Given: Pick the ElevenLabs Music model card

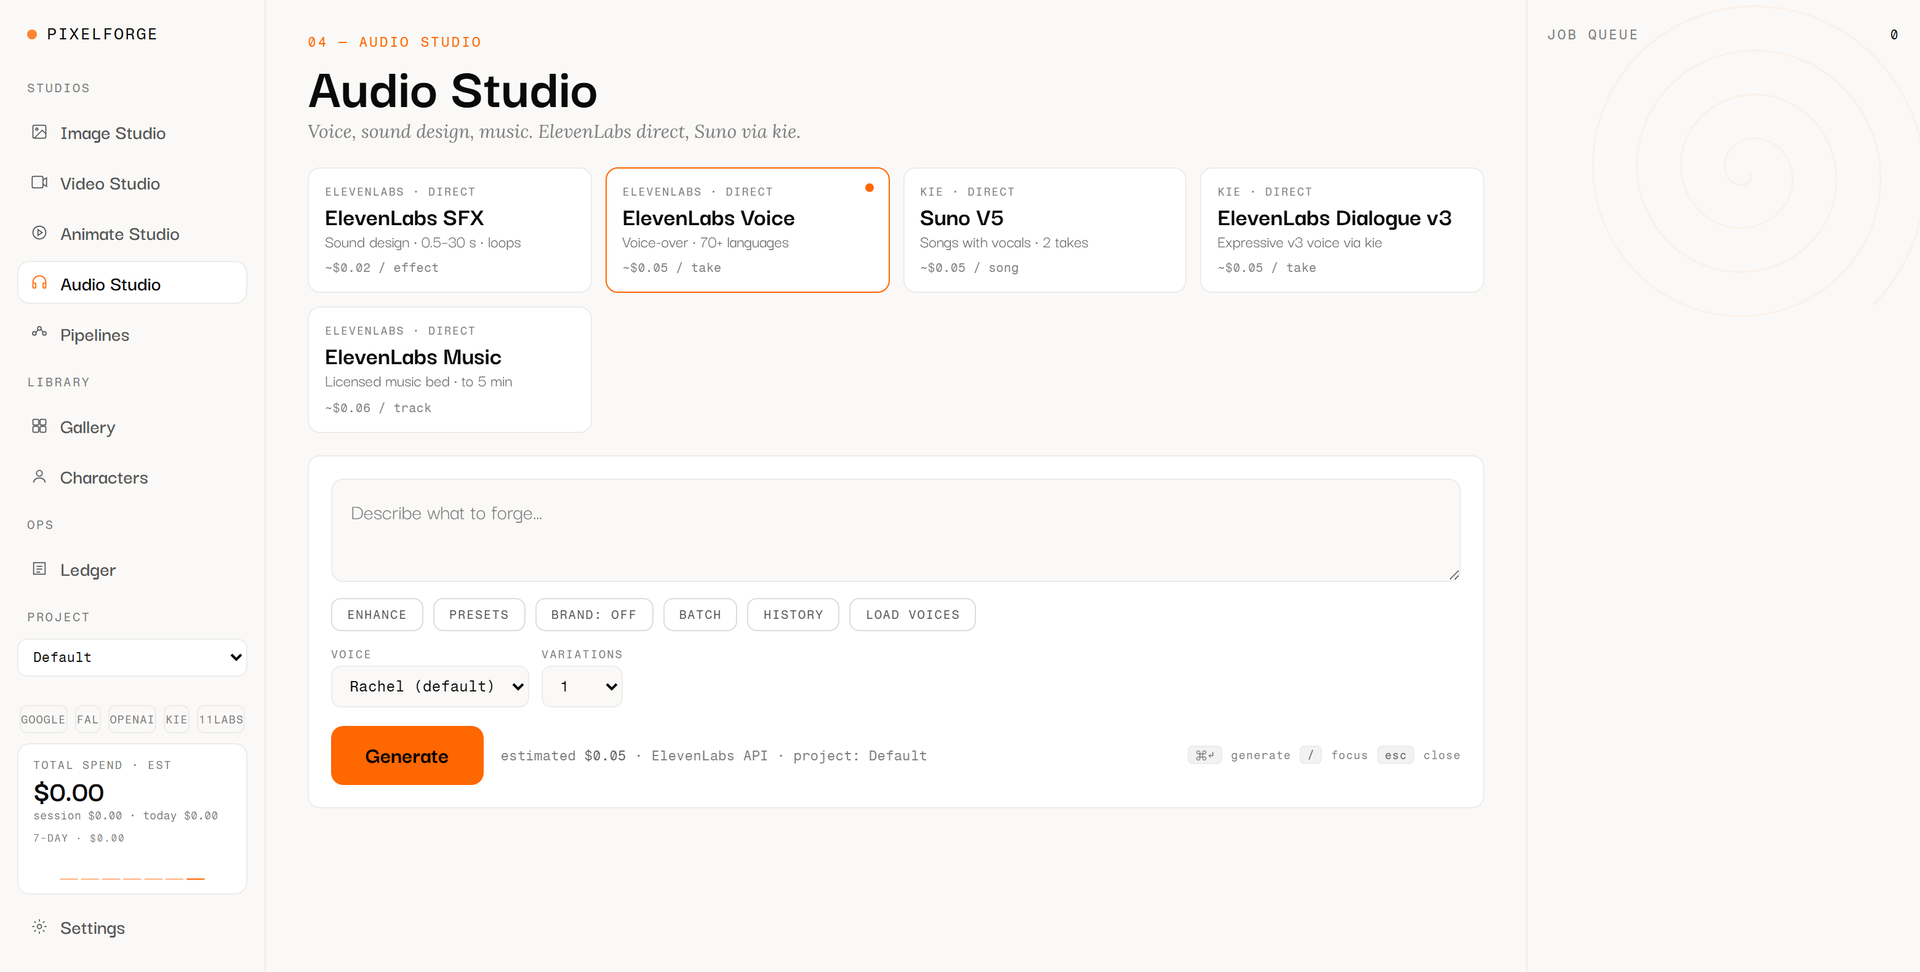Looking at the screenshot, I should click(x=450, y=370).
